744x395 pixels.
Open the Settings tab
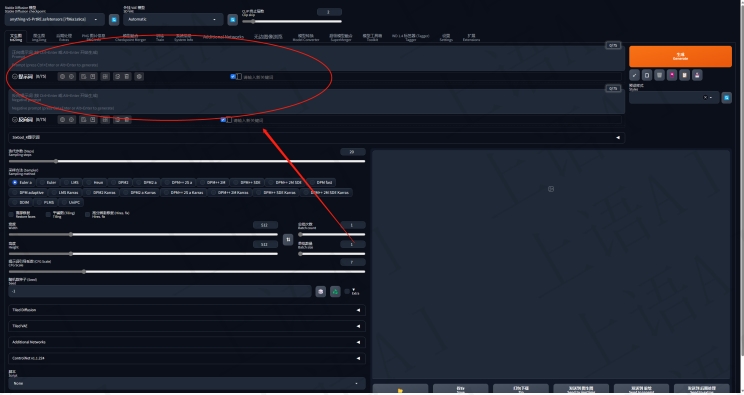(x=446, y=38)
